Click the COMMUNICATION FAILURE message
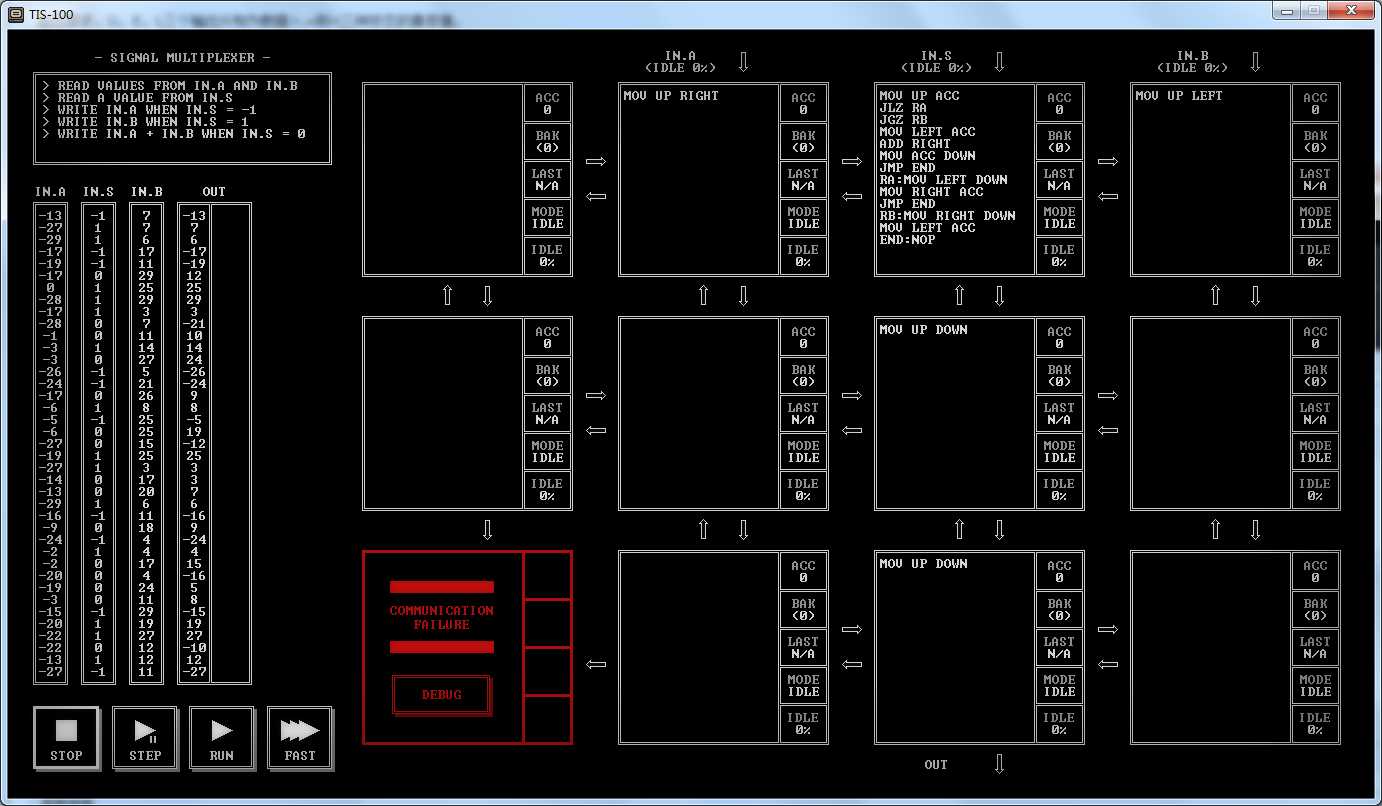 tap(442, 617)
